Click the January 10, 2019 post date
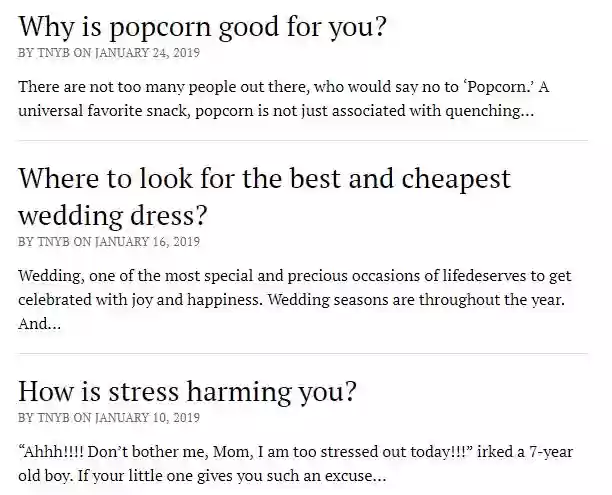 (x=148, y=418)
